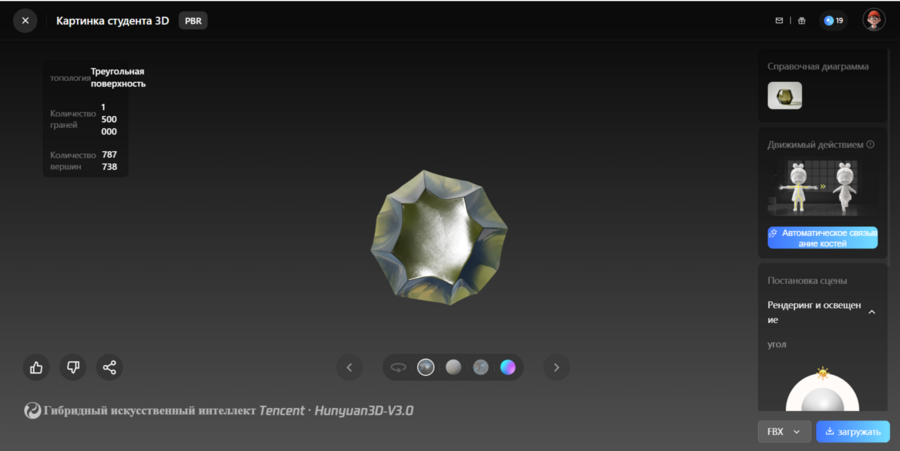900x451 pixels.
Task: Click the PBR badge
Action: click(x=193, y=21)
